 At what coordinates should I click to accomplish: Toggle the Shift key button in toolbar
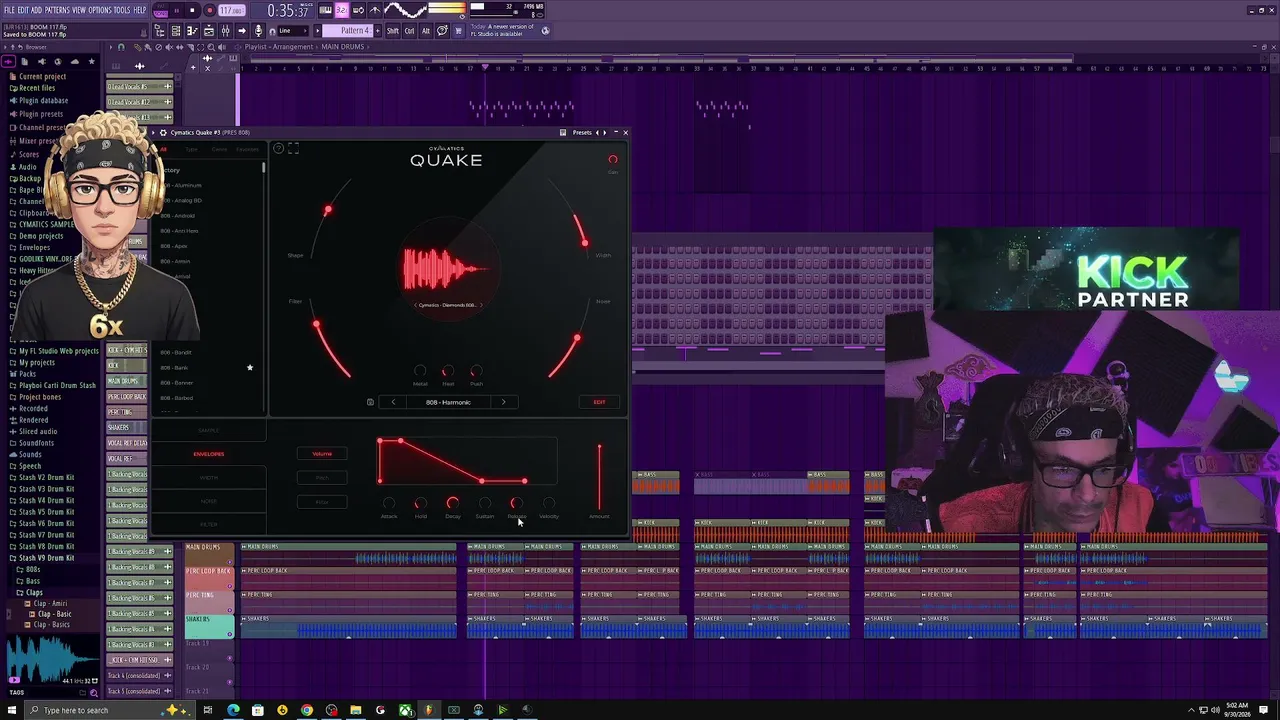coord(393,31)
